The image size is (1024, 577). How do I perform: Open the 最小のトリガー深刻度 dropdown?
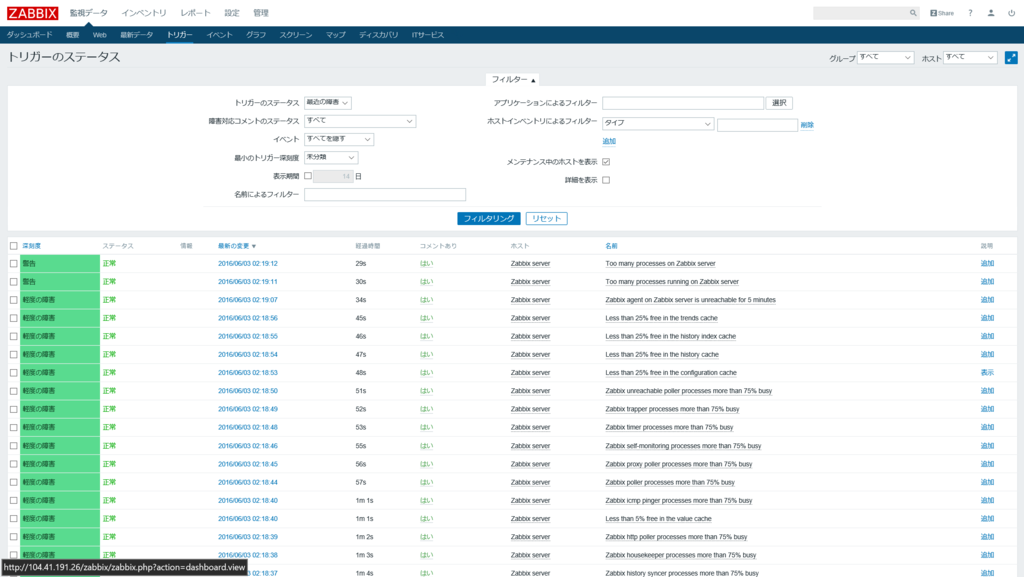pyautogui.click(x=331, y=157)
